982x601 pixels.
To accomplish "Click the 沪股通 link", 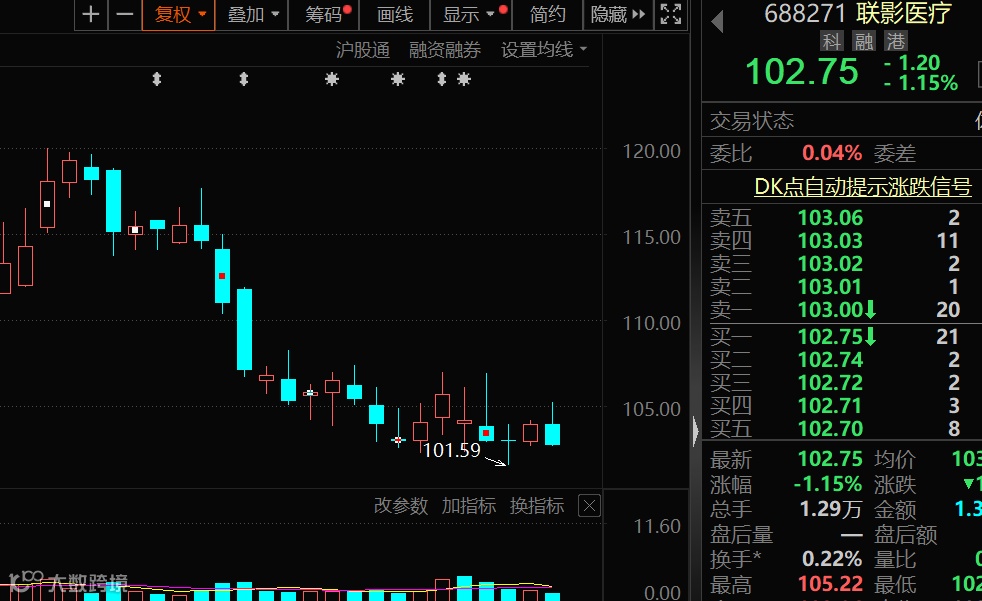I will 363,49.
